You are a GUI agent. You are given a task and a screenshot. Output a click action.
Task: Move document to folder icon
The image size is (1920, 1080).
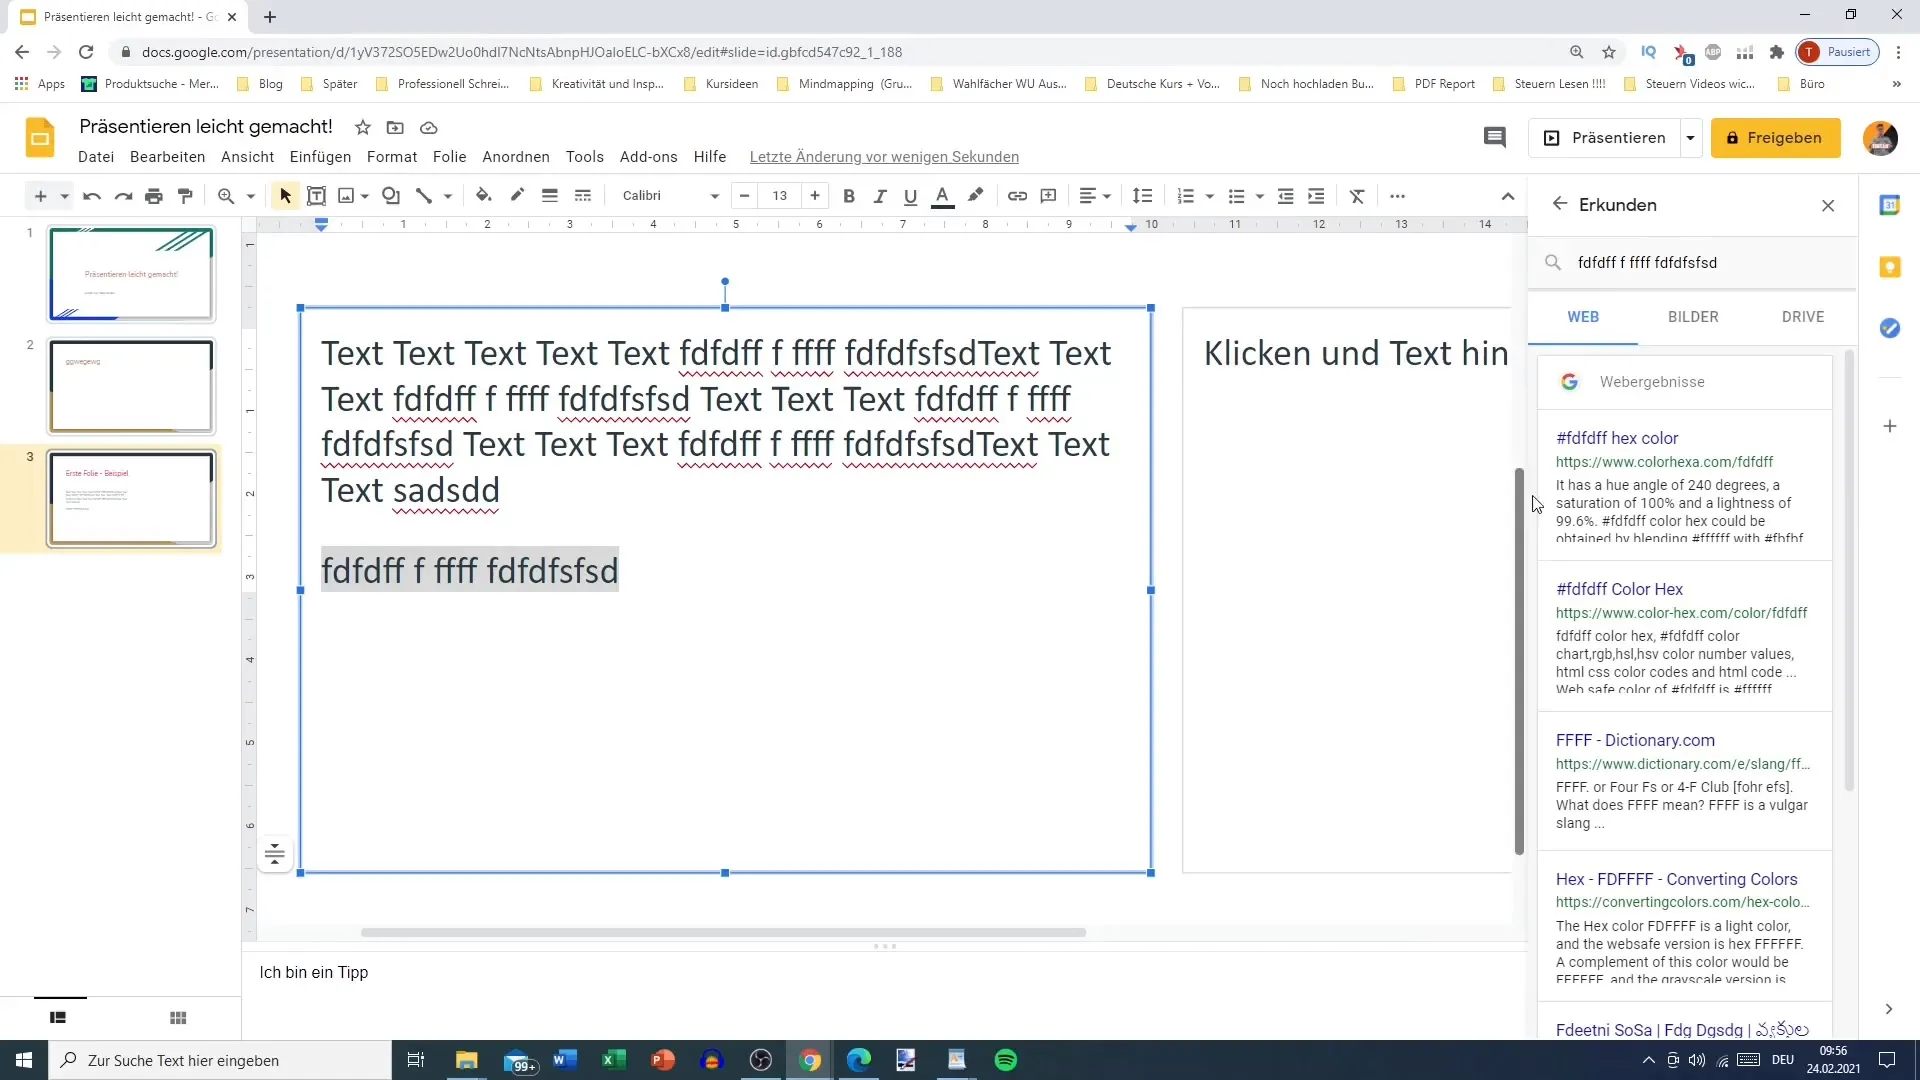(396, 127)
